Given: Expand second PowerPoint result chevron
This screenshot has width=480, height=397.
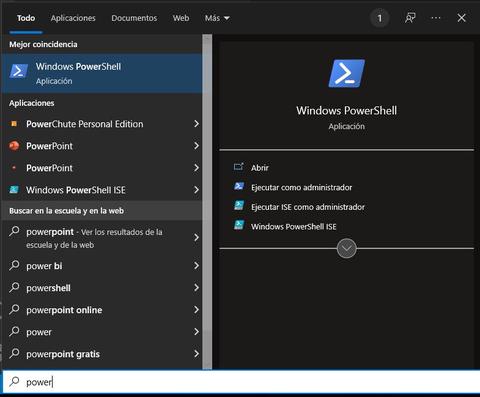Looking at the screenshot, I should [x=196, y=168].
